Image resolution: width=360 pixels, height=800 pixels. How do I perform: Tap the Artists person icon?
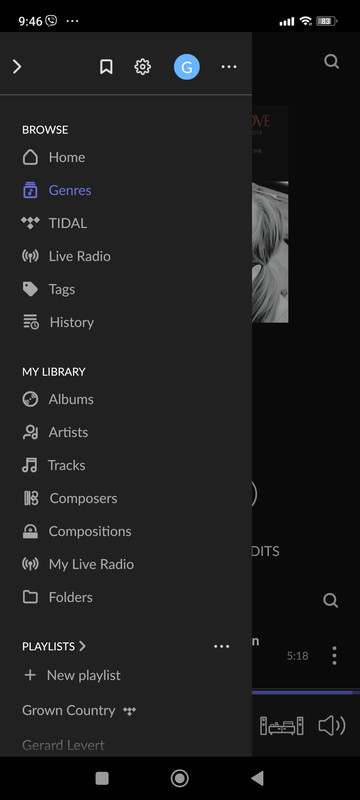tap(30, 432)
